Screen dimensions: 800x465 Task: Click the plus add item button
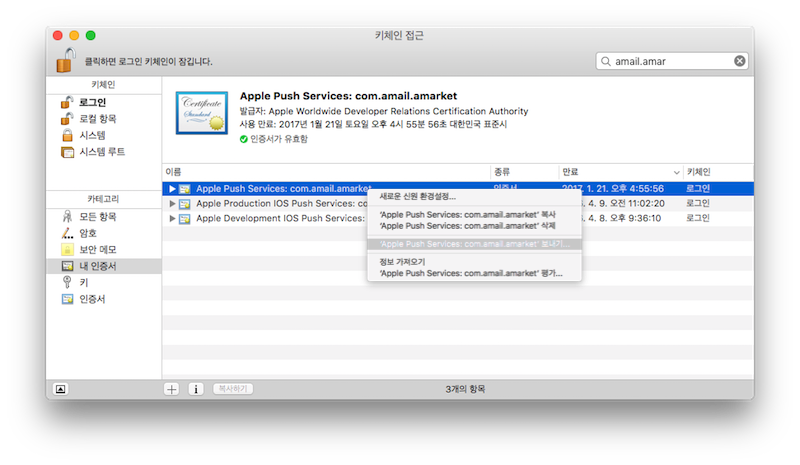(171, 389)
